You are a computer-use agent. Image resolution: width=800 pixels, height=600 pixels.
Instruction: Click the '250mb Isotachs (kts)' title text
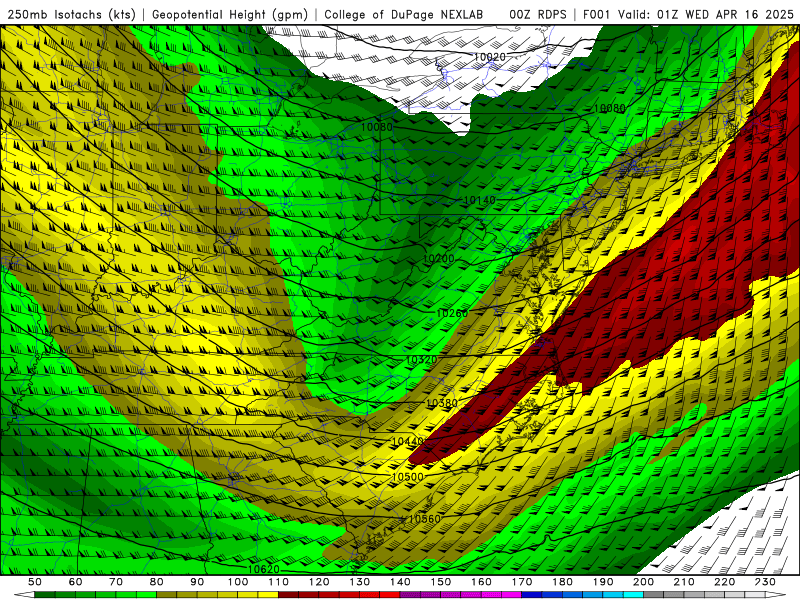[x=72, y=14]
